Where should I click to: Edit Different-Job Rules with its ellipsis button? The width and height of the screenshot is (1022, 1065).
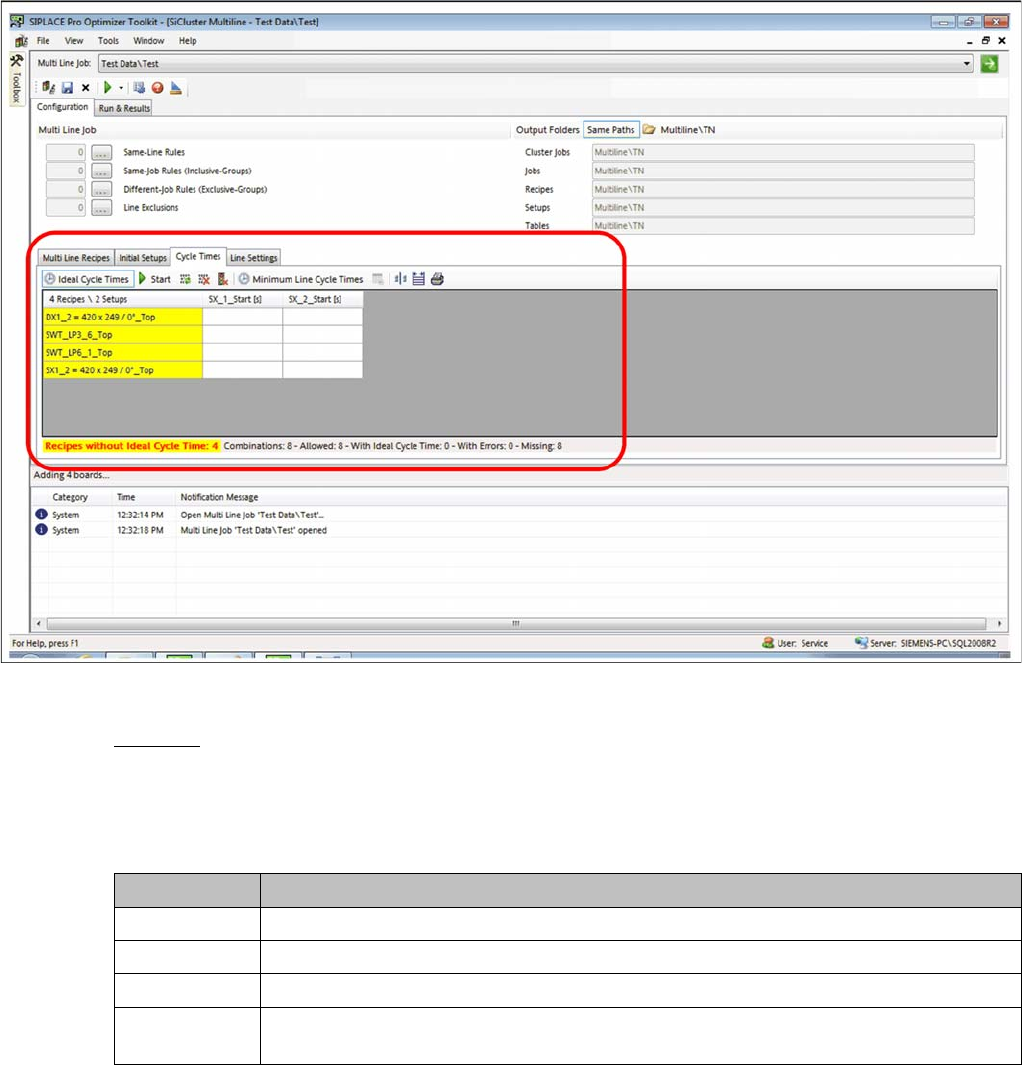101,189
